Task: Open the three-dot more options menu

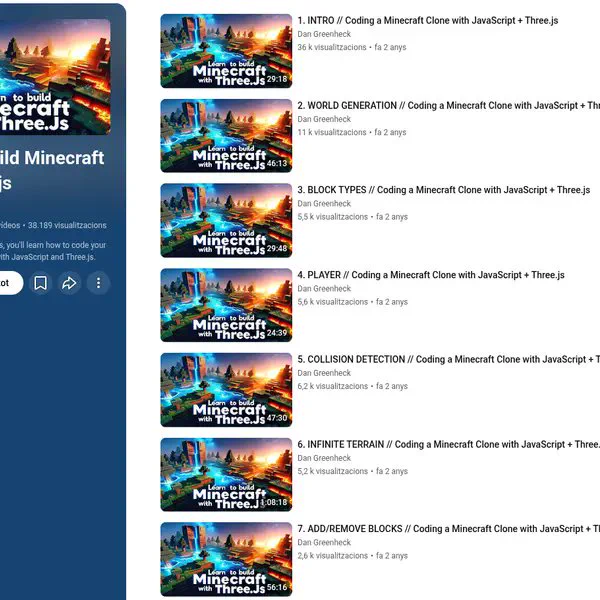Action: click(98, 283)
